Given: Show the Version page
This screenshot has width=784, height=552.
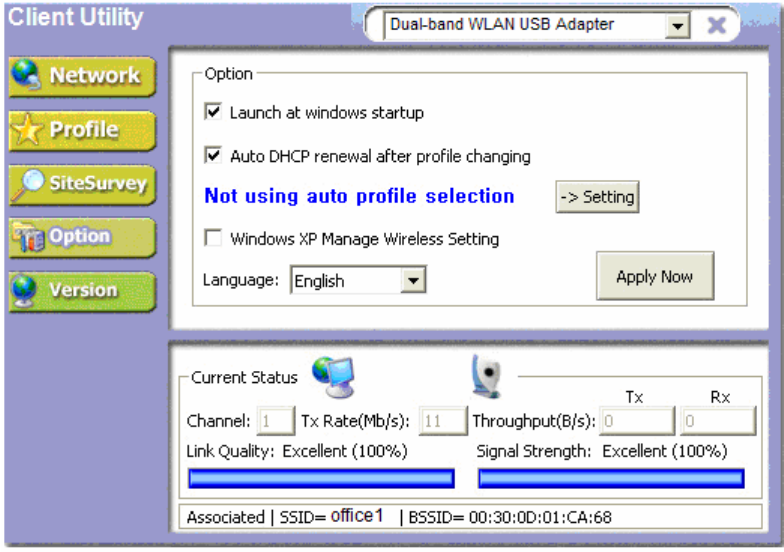Looking at the screenshot, I should click(82, 292).
